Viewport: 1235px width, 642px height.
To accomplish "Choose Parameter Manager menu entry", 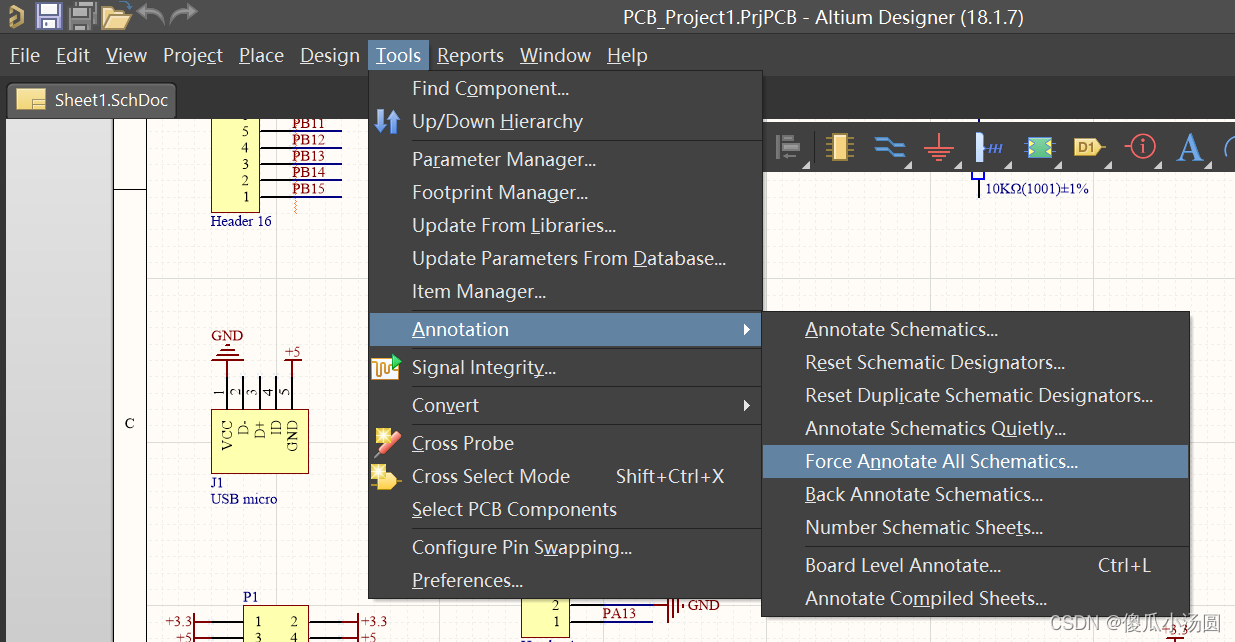I will (565, 159).
